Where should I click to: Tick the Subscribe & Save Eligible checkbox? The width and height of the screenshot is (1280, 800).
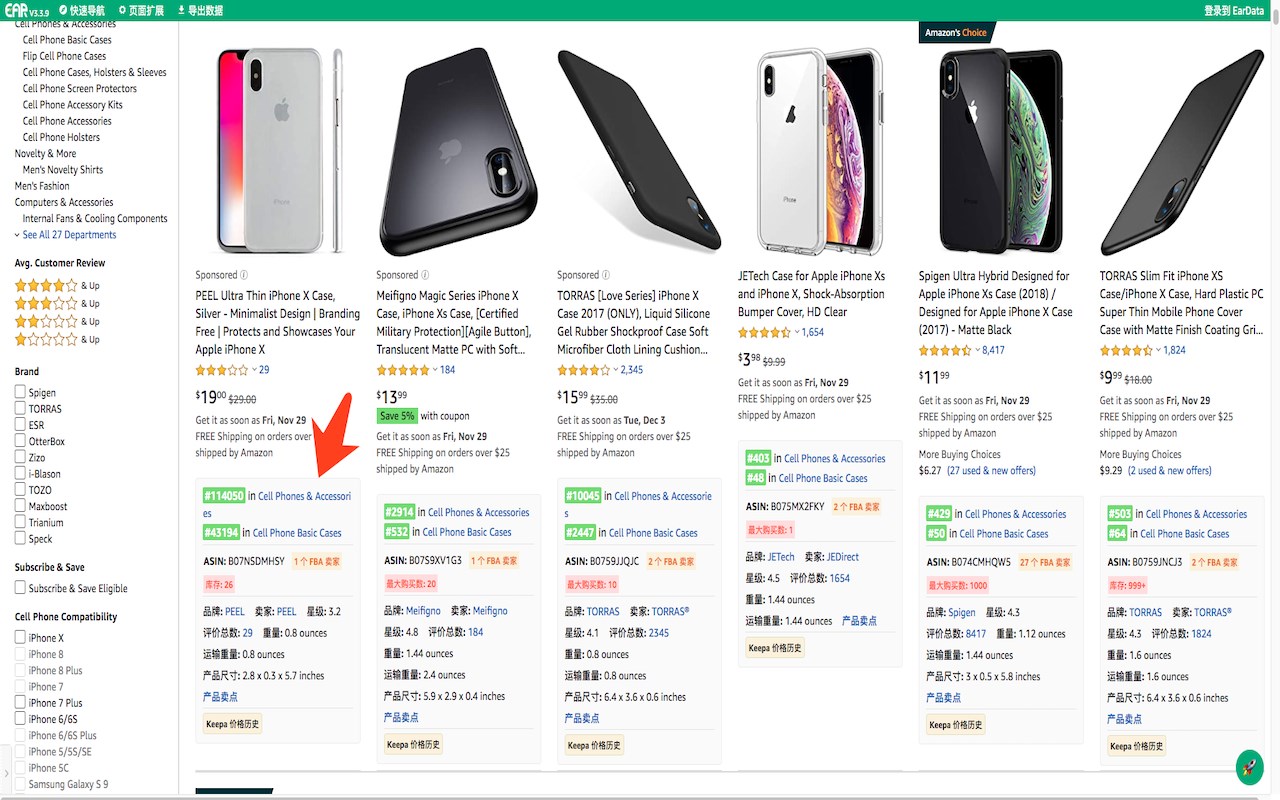(x=20, y=588)
